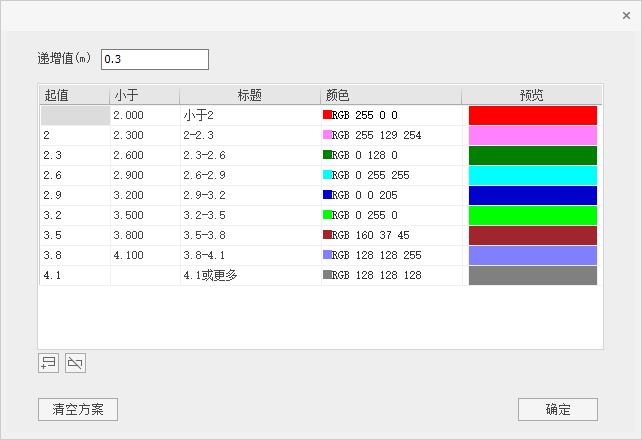Click the cyan preview bar for 2.6-2.9
The image size is (642, 440).
click(532, 175)
